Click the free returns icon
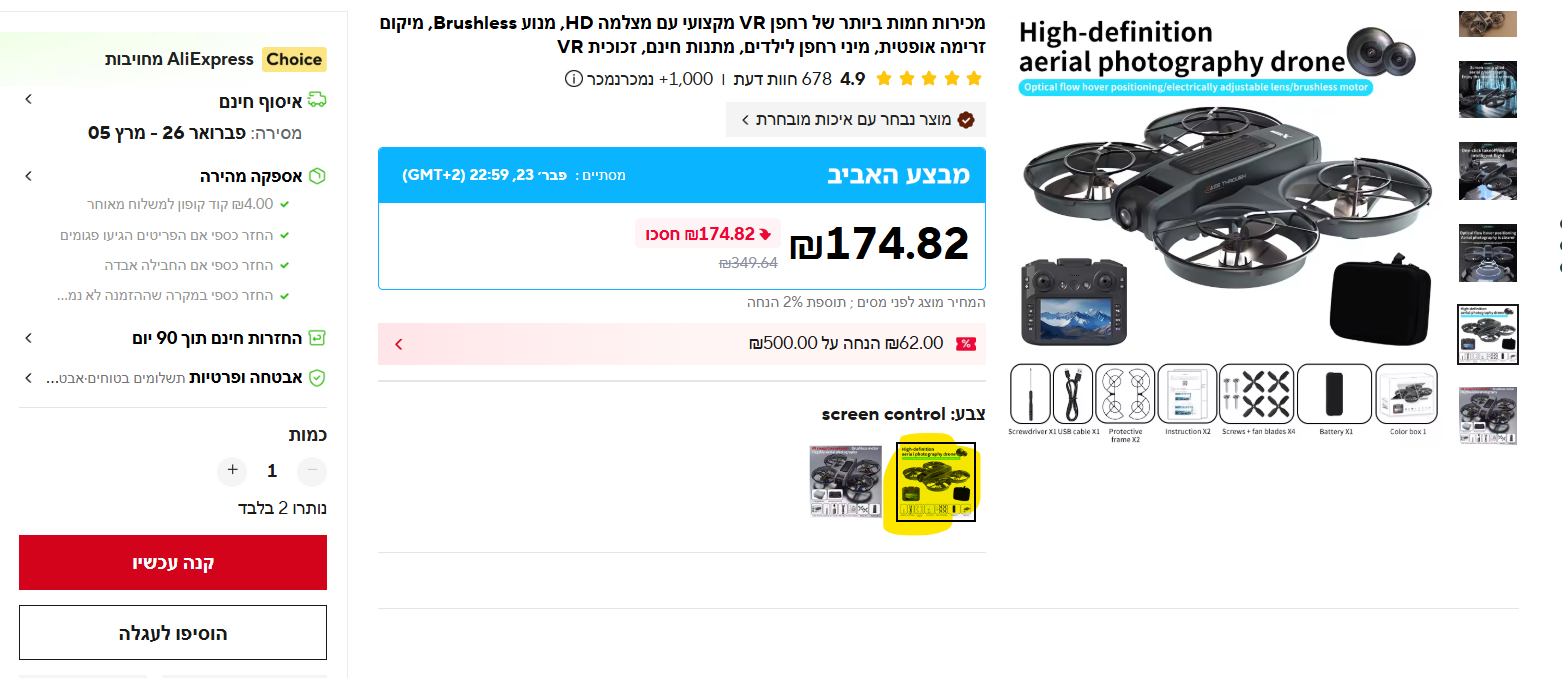 318,339
